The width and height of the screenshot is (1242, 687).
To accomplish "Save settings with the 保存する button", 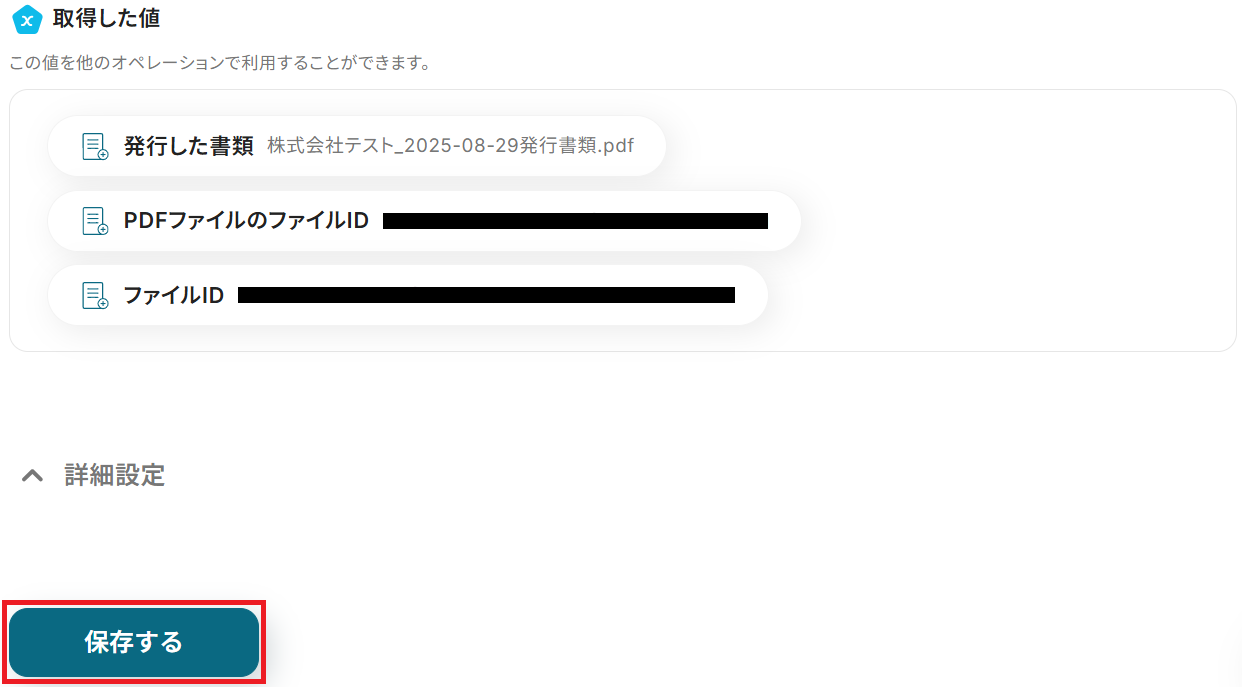I will [134, 642].
